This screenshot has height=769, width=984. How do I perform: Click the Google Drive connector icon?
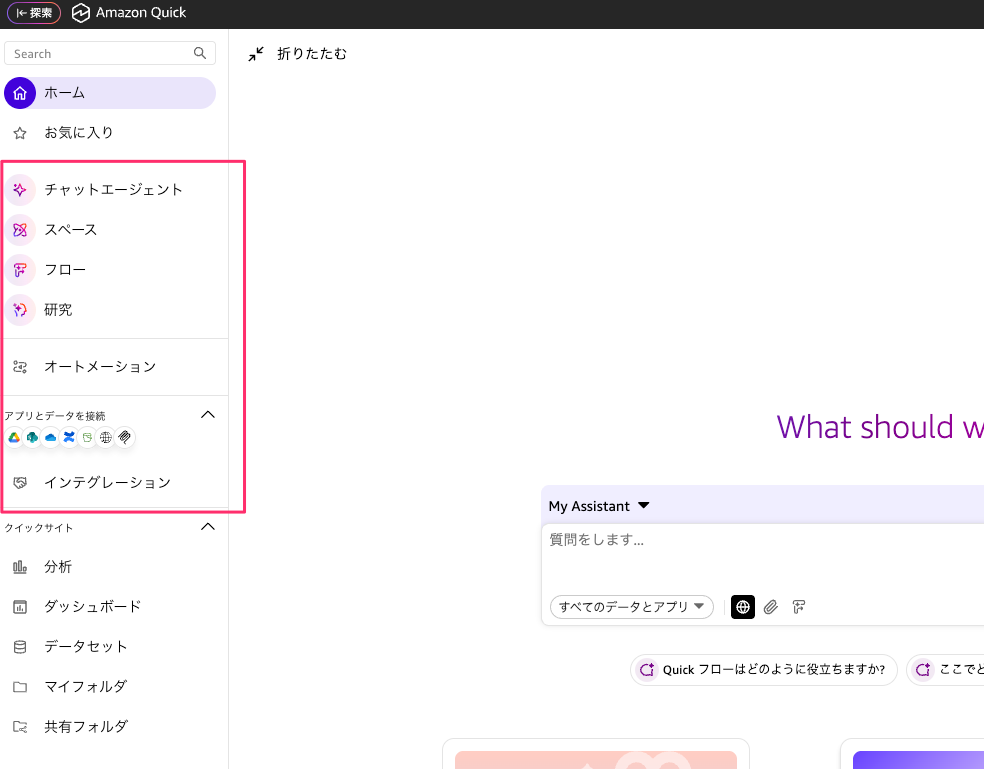(x=15, y=437)
